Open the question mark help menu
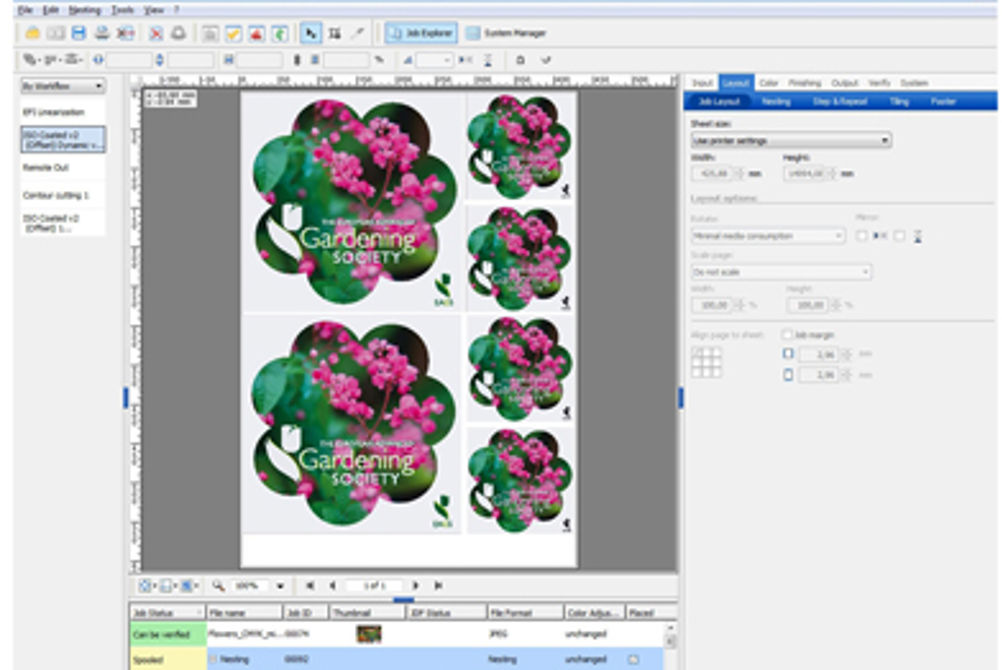The width and height of the screenshot is (1002, 670). 176,10
